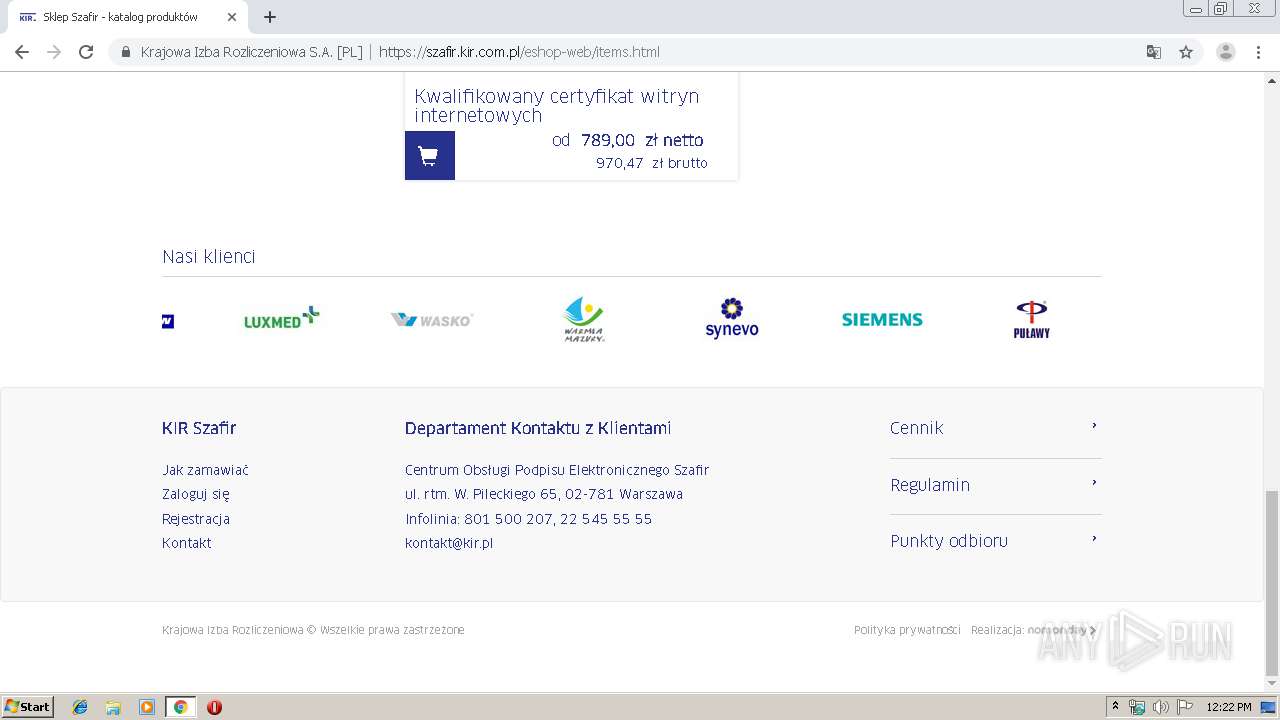
Task: Open Kwalifikowany certyfikat witryn internetowych title
Action: click(x=557, y=105)
